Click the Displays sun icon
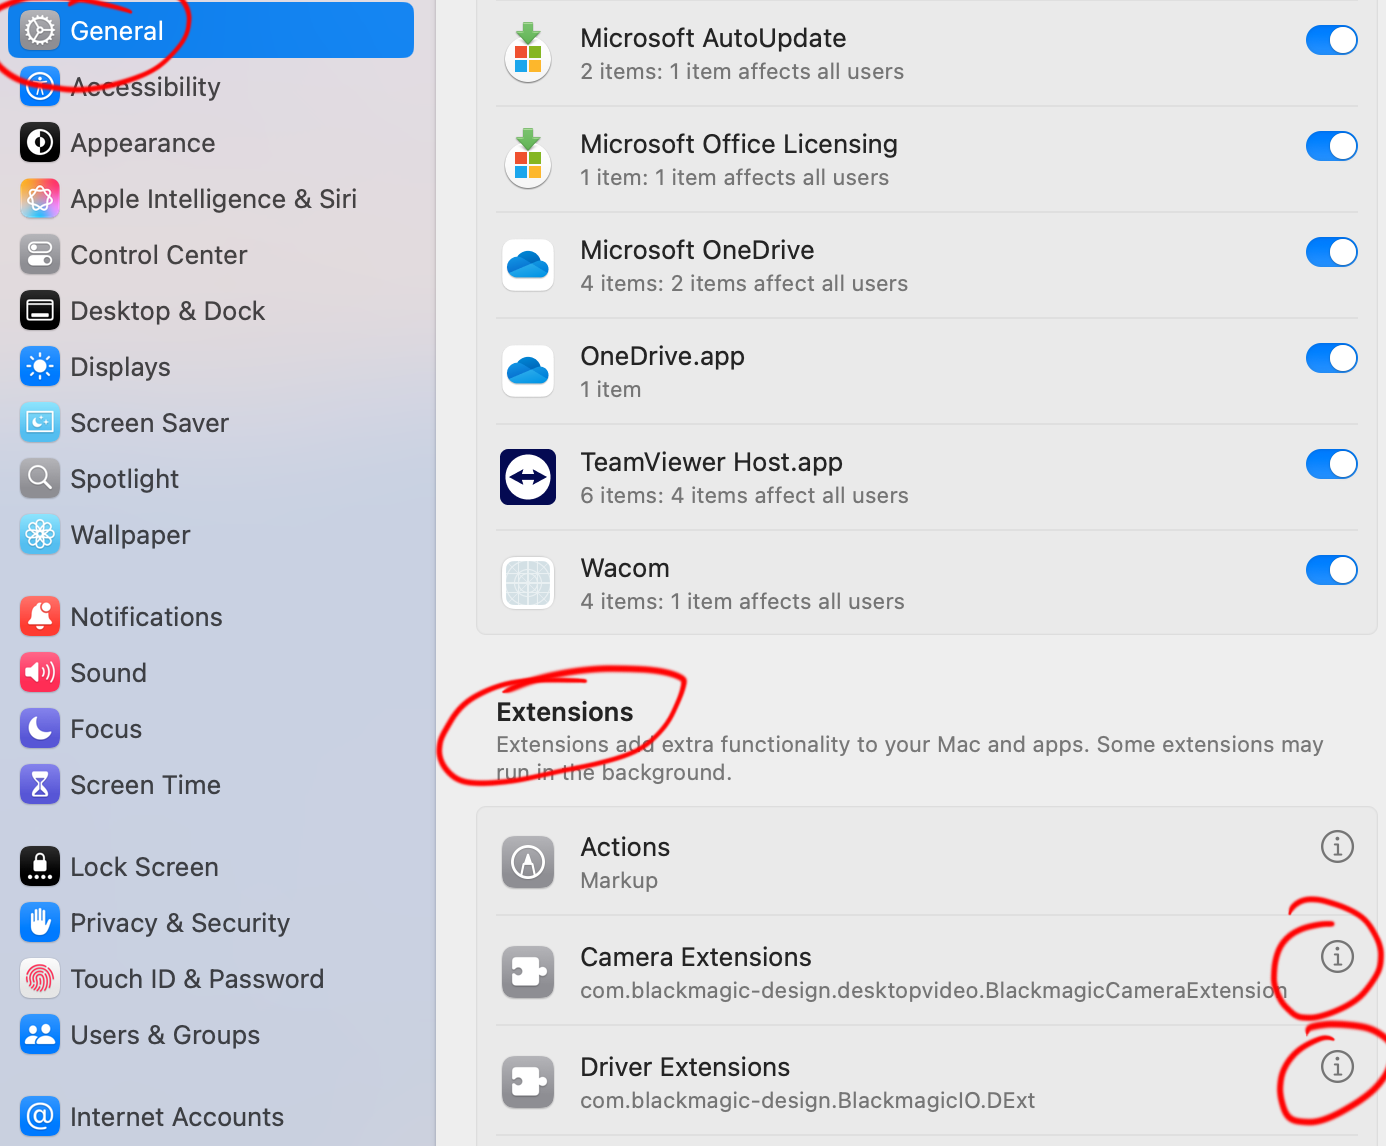 pyautogui.click(x=40, y=367)
